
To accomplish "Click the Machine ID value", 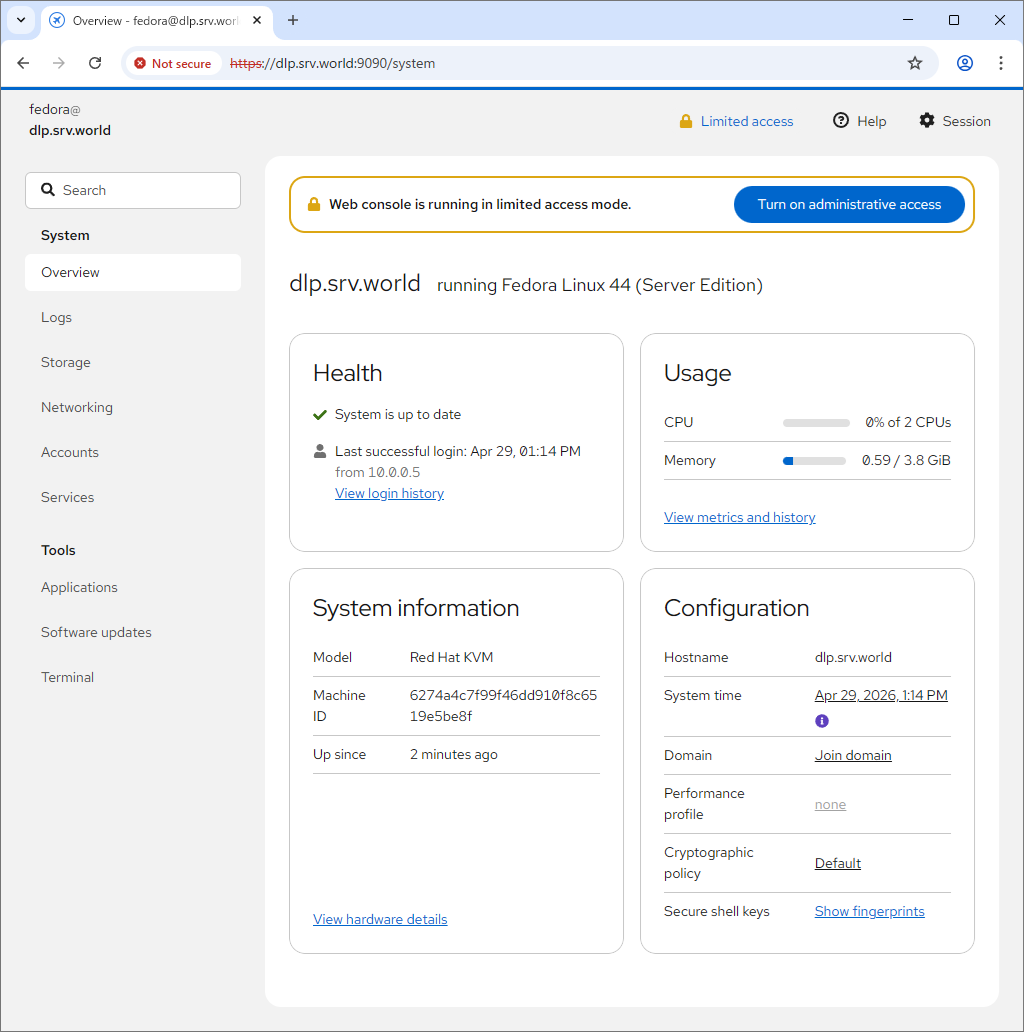I will (x=503, y=706).
